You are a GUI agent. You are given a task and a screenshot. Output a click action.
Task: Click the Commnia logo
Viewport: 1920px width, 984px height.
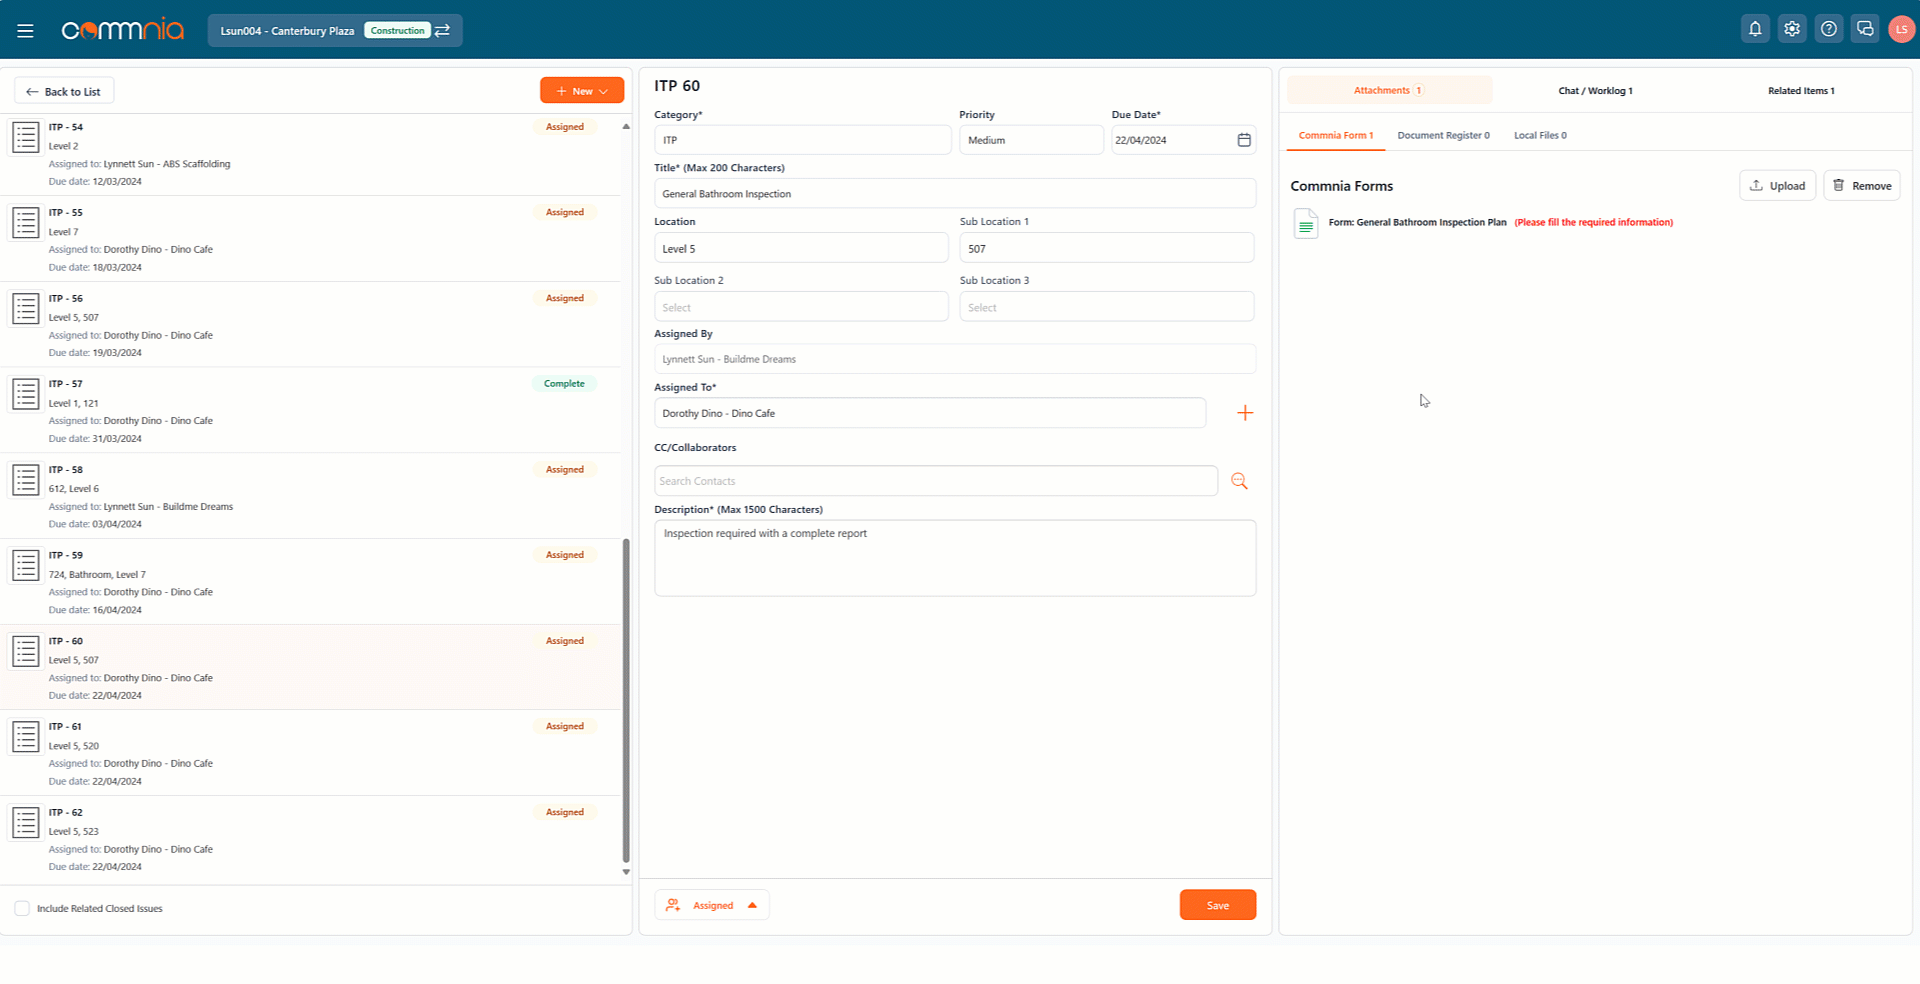pos(123,30)
